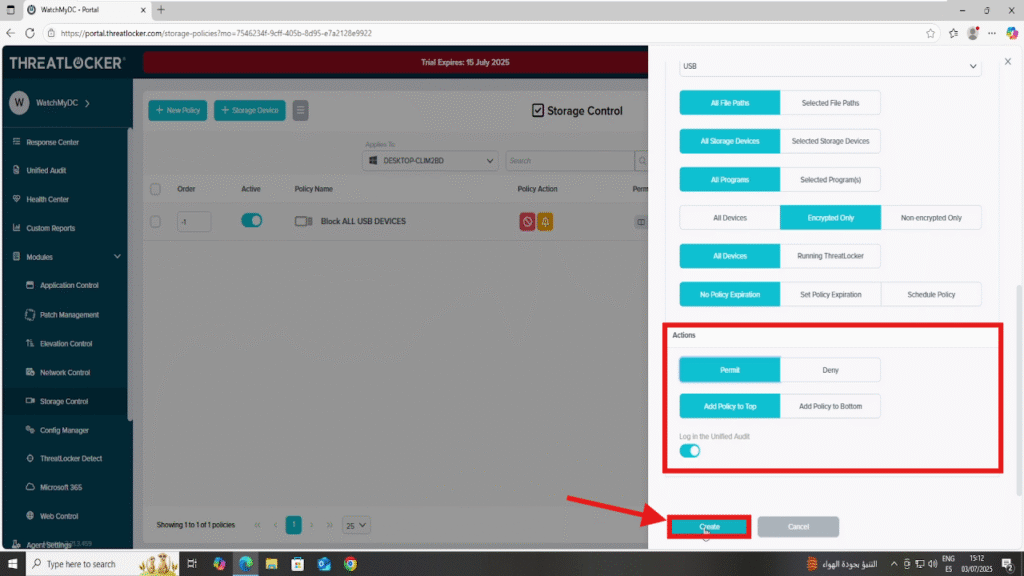The image size is (1024, 576).
Task: Click the red deny policy action icon
Action: point(527,221)
